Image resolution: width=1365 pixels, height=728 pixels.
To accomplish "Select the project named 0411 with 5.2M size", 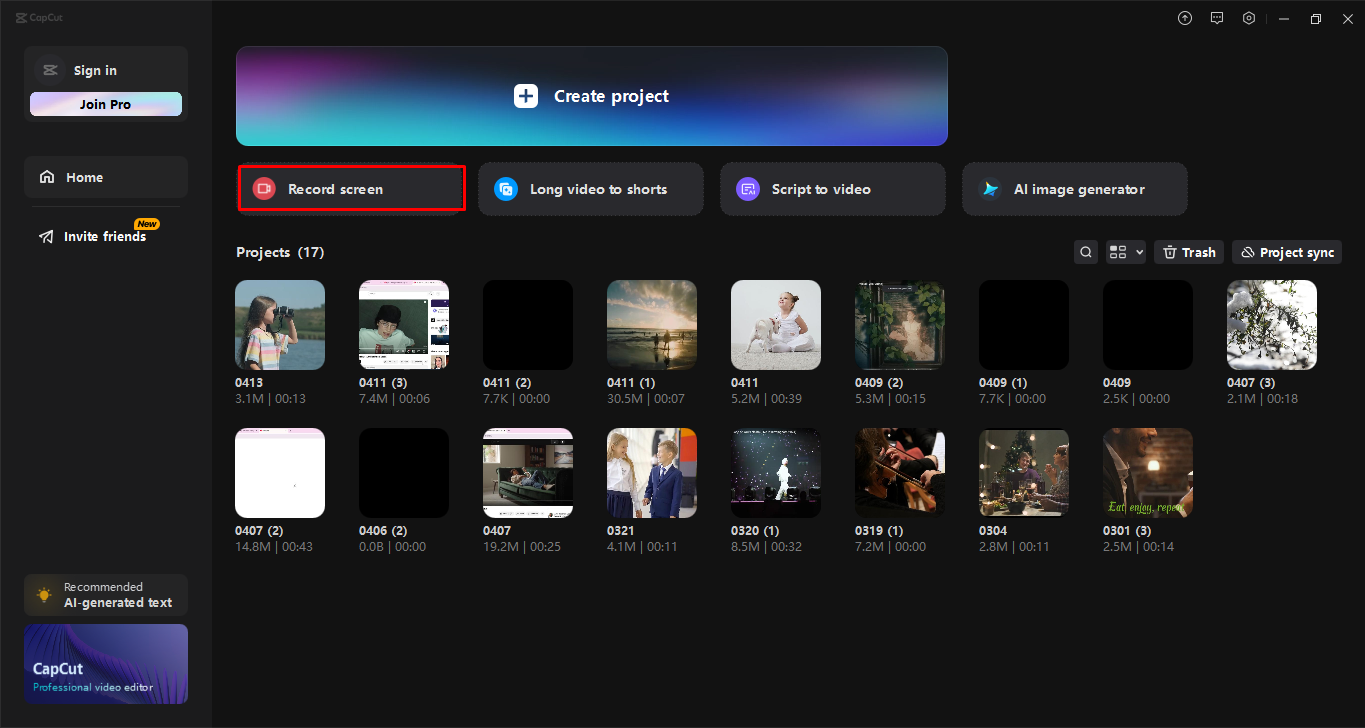I will tap(776, 325).
